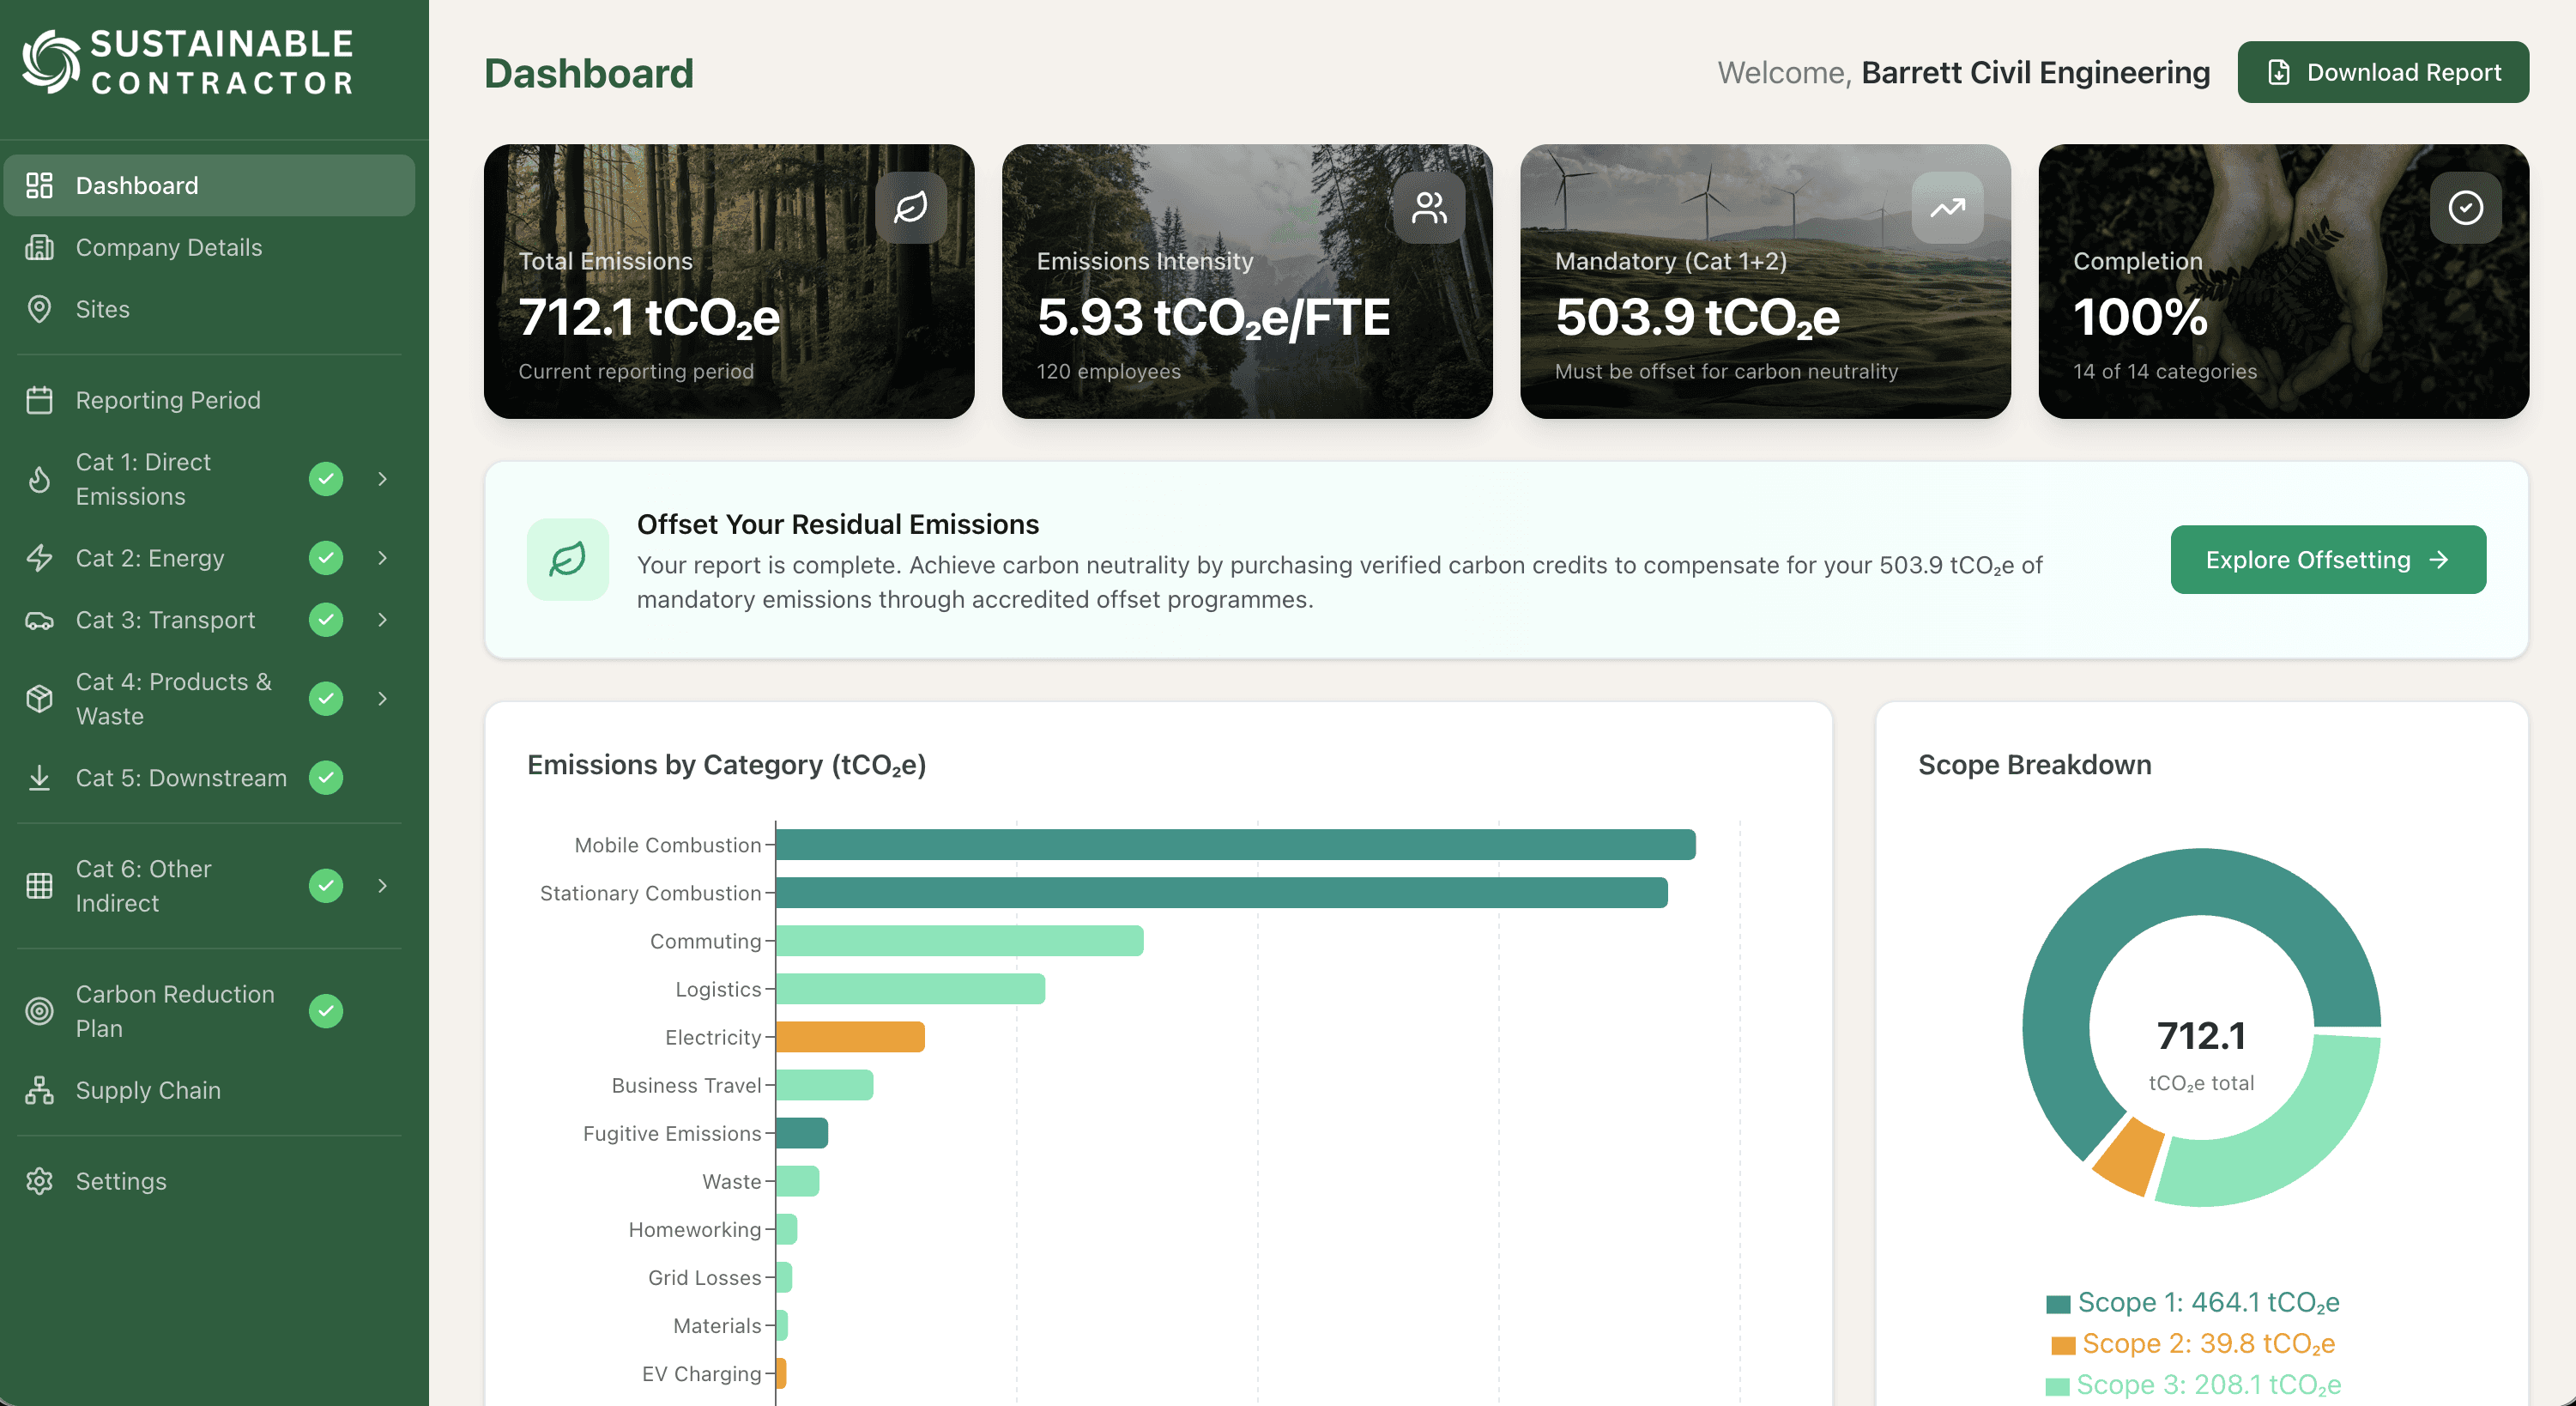This screenshot has width=2576, height=1406.
Task: Click green checkmark beside Cat 5: Downstream
Action: (326, 778)
